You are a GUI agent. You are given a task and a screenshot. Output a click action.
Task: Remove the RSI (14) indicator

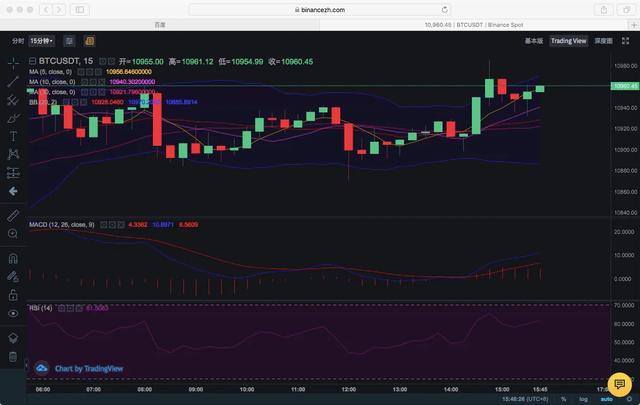(79, 308)
